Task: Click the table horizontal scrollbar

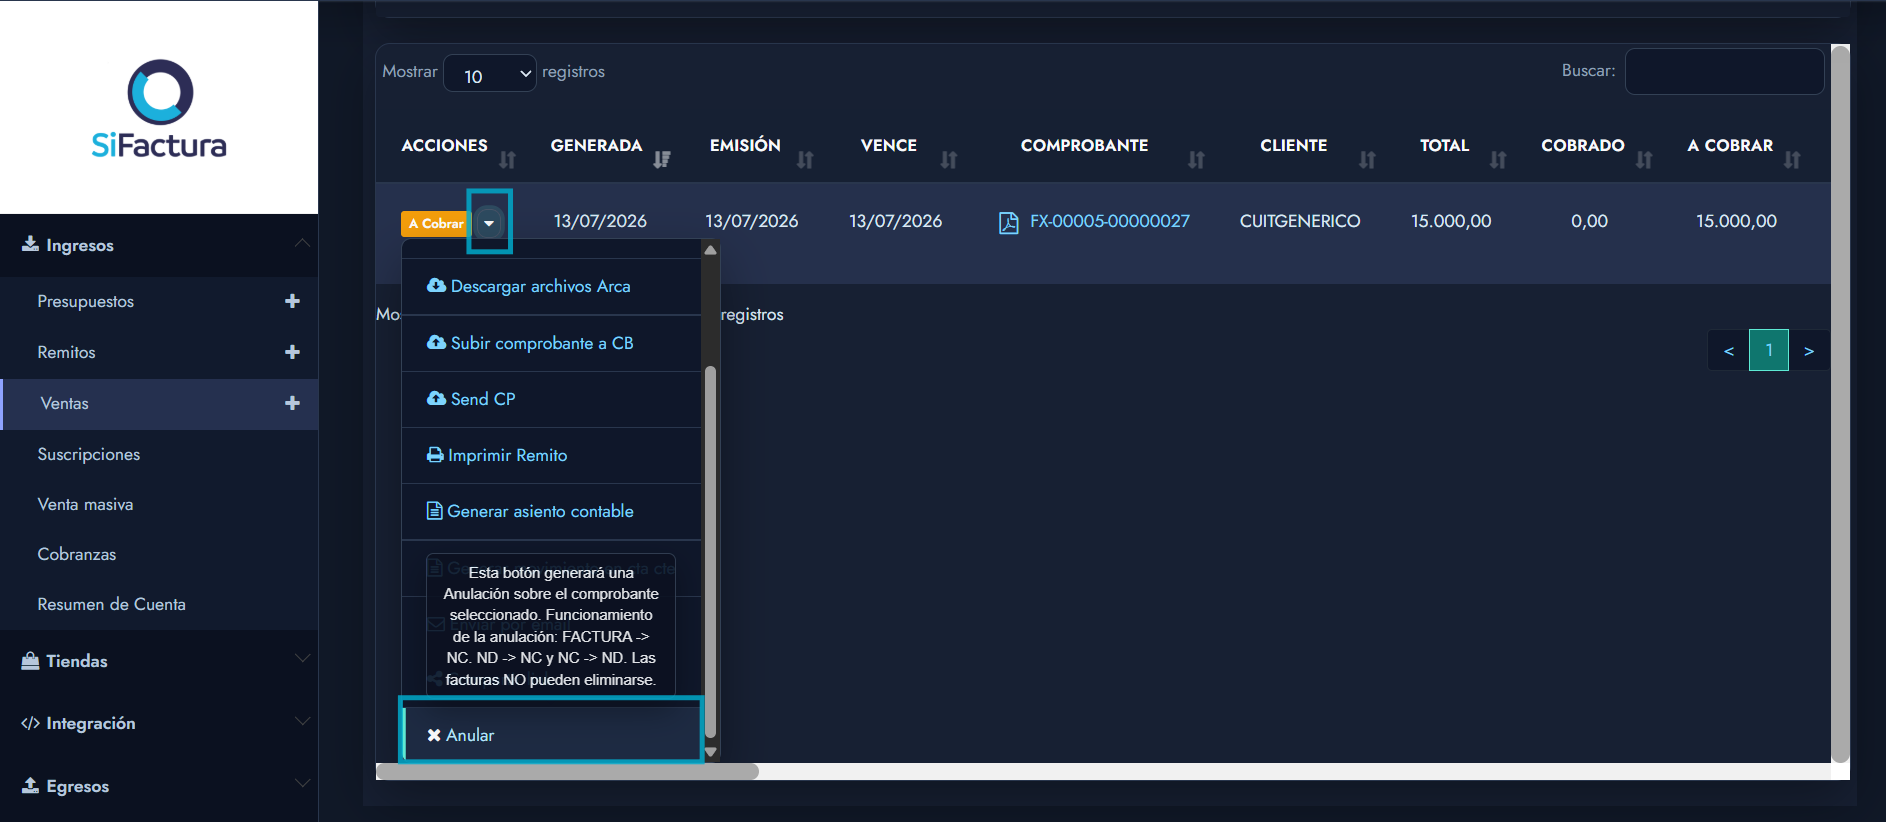Action: (567, 771)
